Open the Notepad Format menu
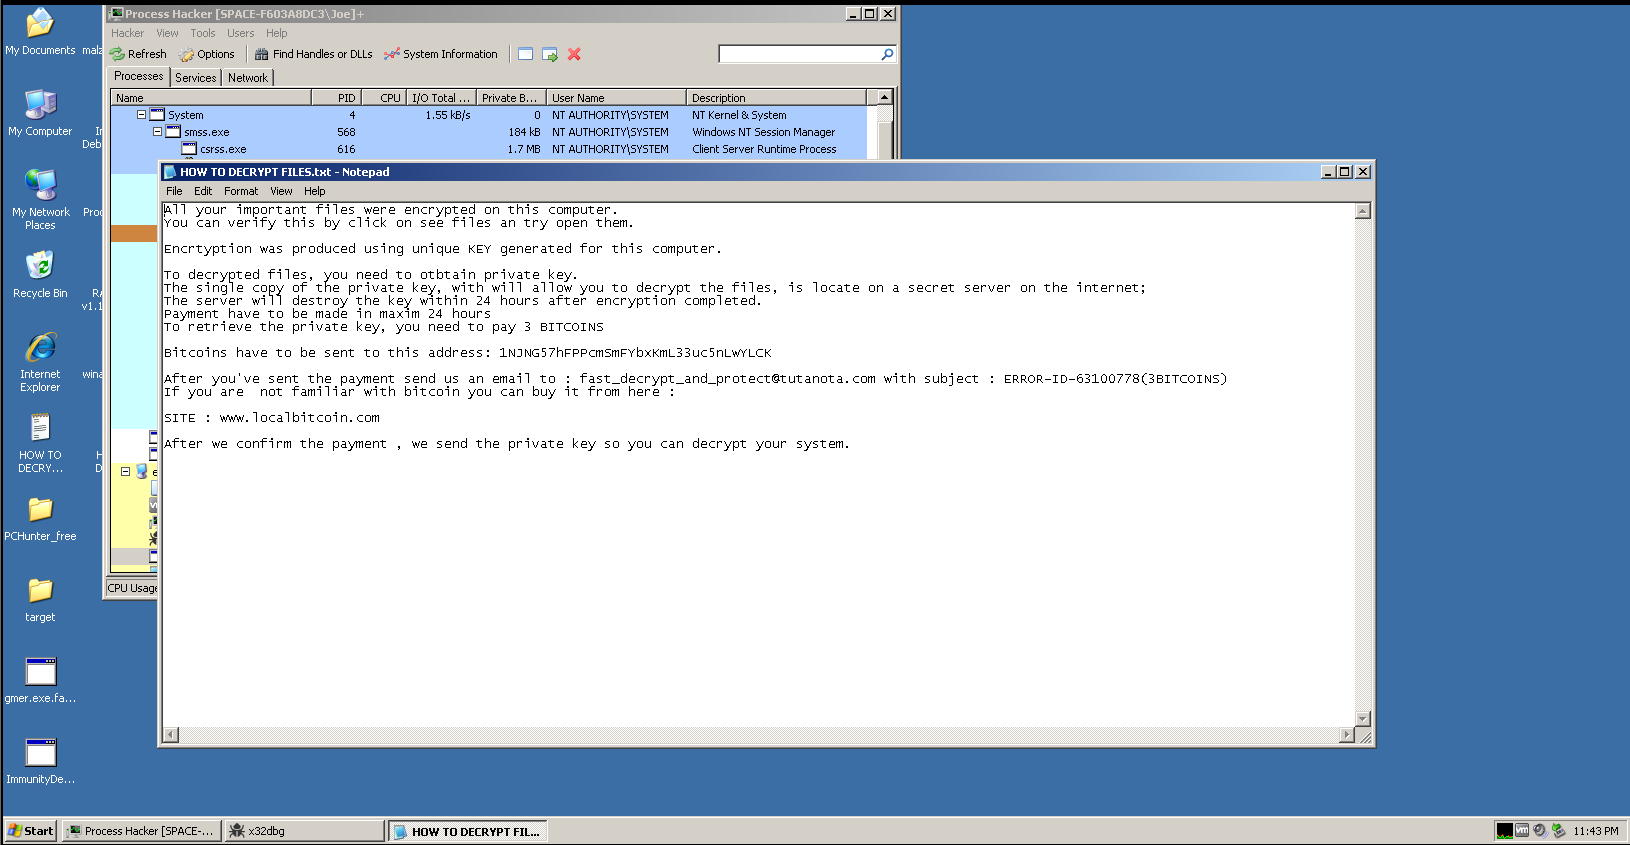 [240, 191]
